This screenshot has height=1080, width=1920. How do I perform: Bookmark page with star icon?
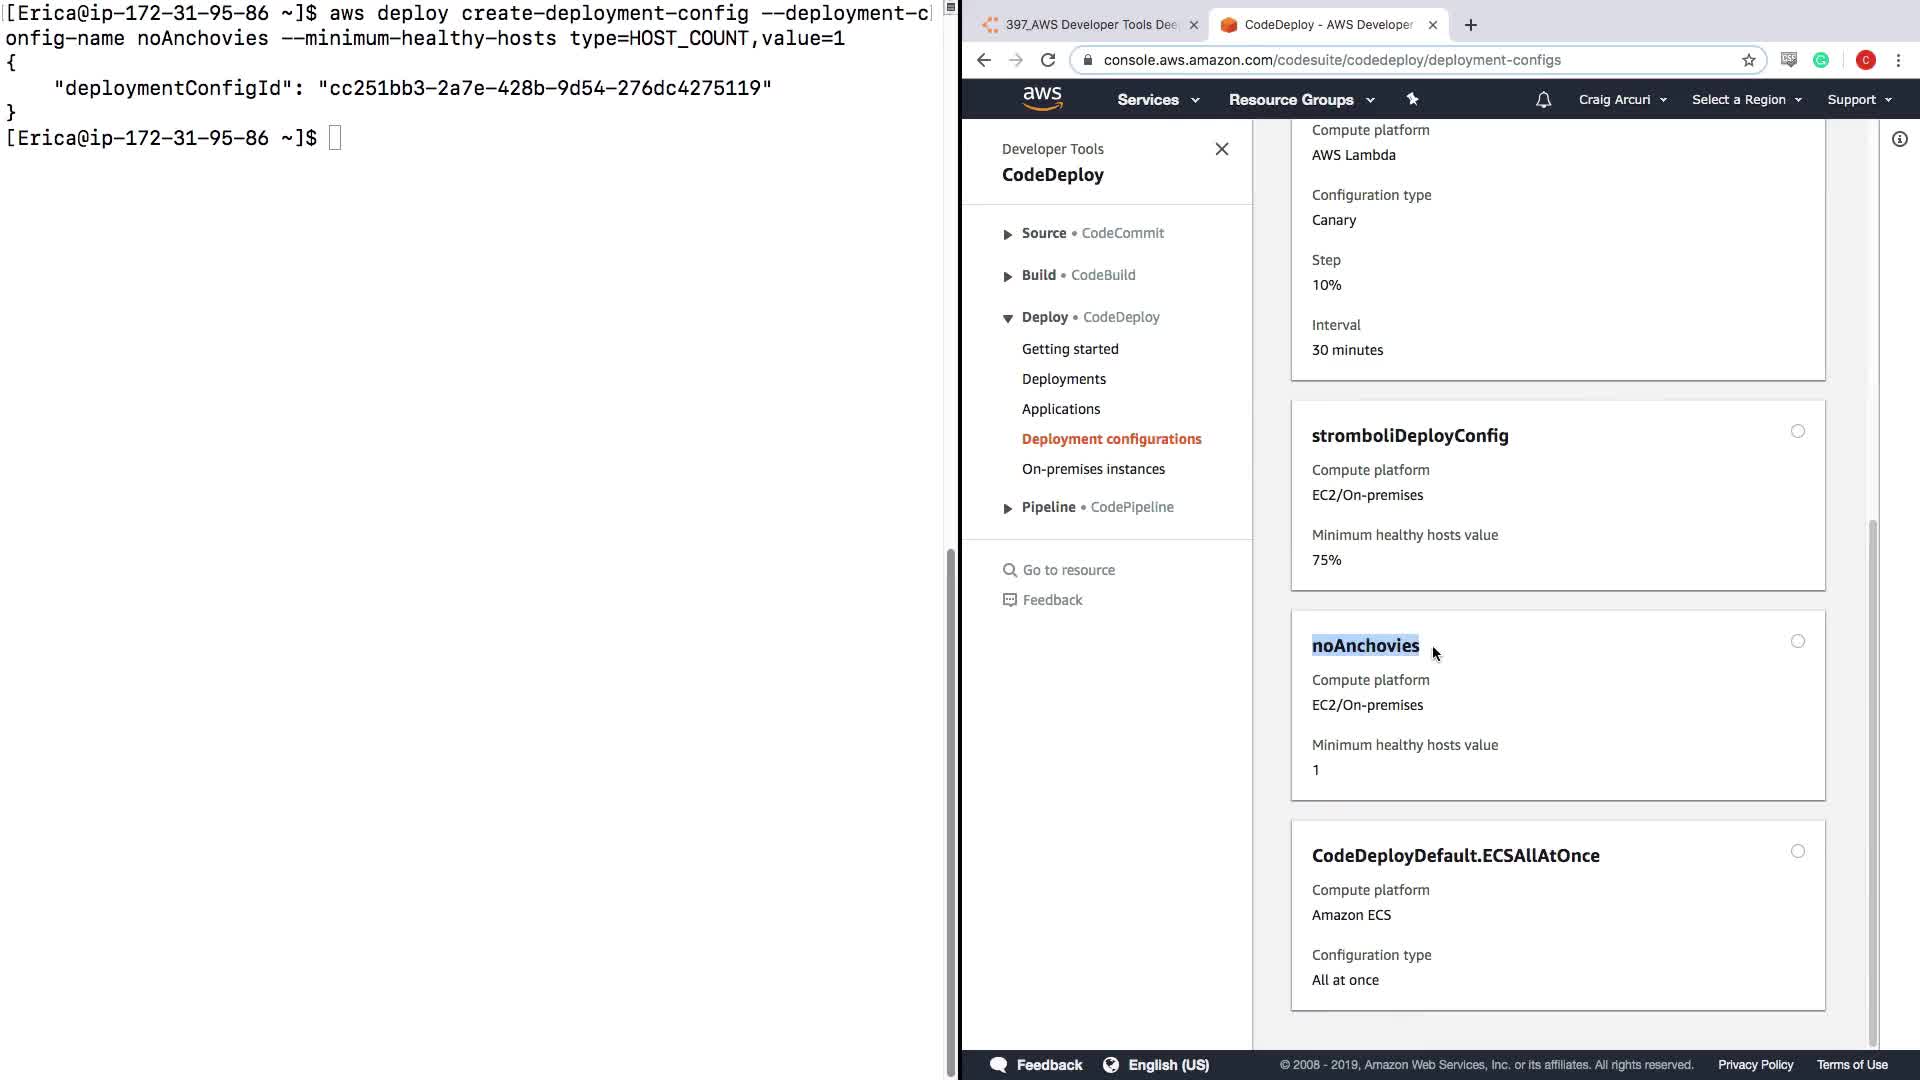click(1748, 60)
